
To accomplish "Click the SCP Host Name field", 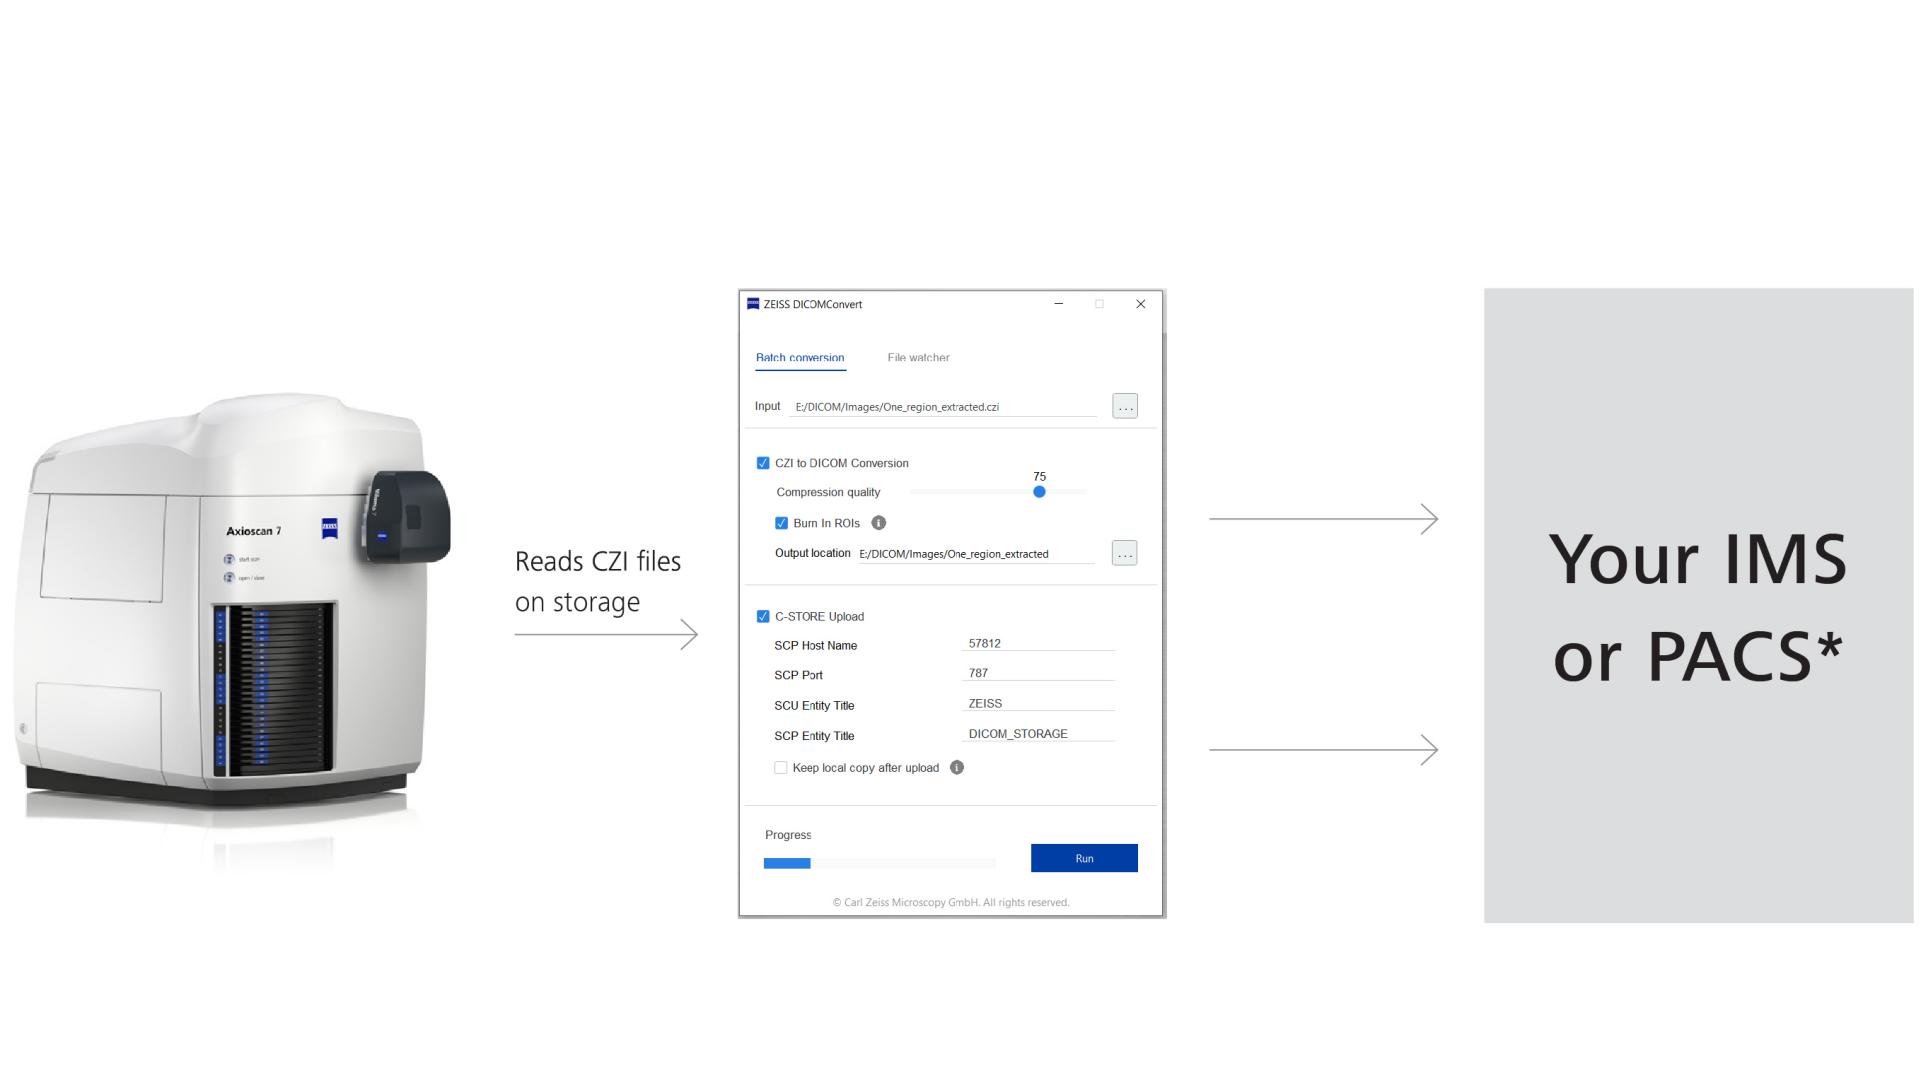I will pyautogui.click(x=1037, y=644).
